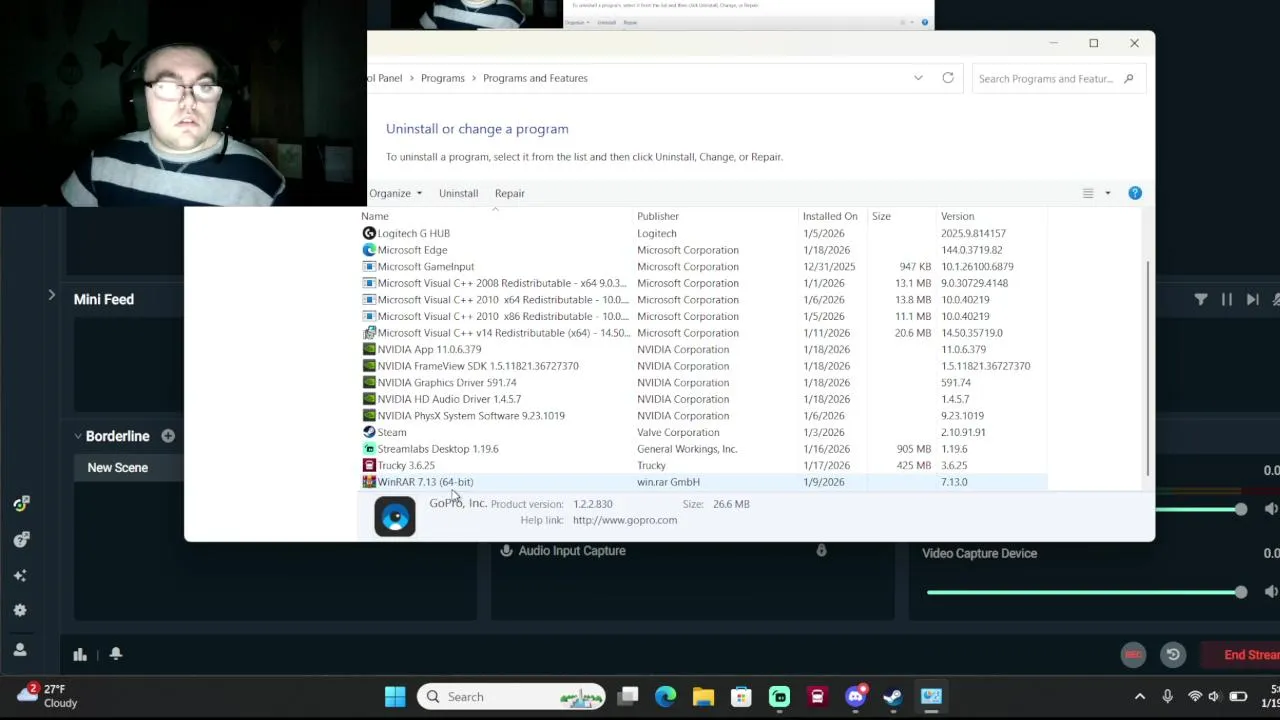This screenshot has height=720, width=1280.
Task: Click the Mini Feed filter funnel icon
Action: (x=1201, y=299)
